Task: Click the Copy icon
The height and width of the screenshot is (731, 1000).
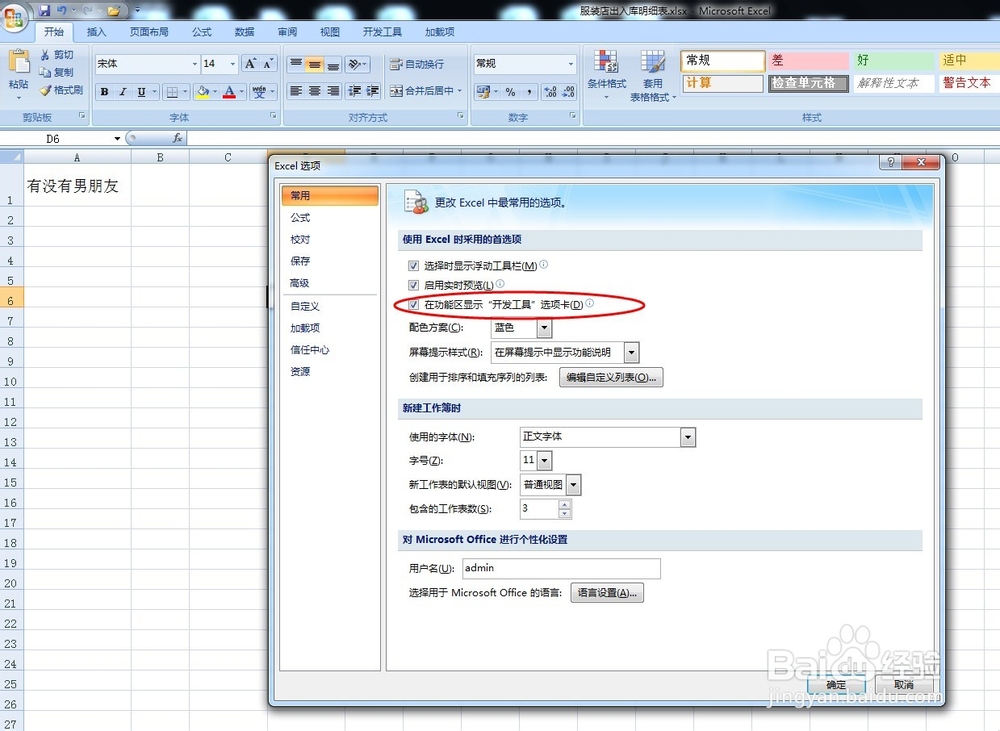Action: click(45, 72)
